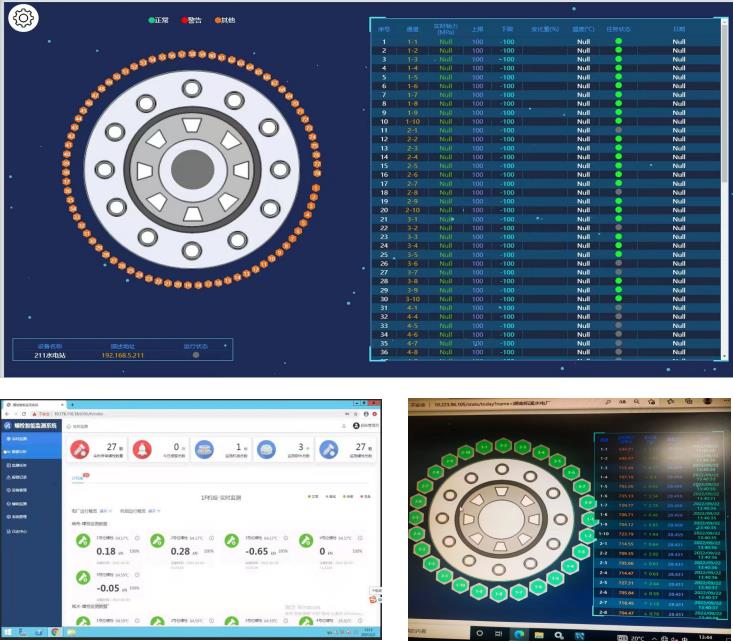Screen dimensions: 733x644
Task: Toggle the green 正常 legend indicator
Action: click(151, 20)
